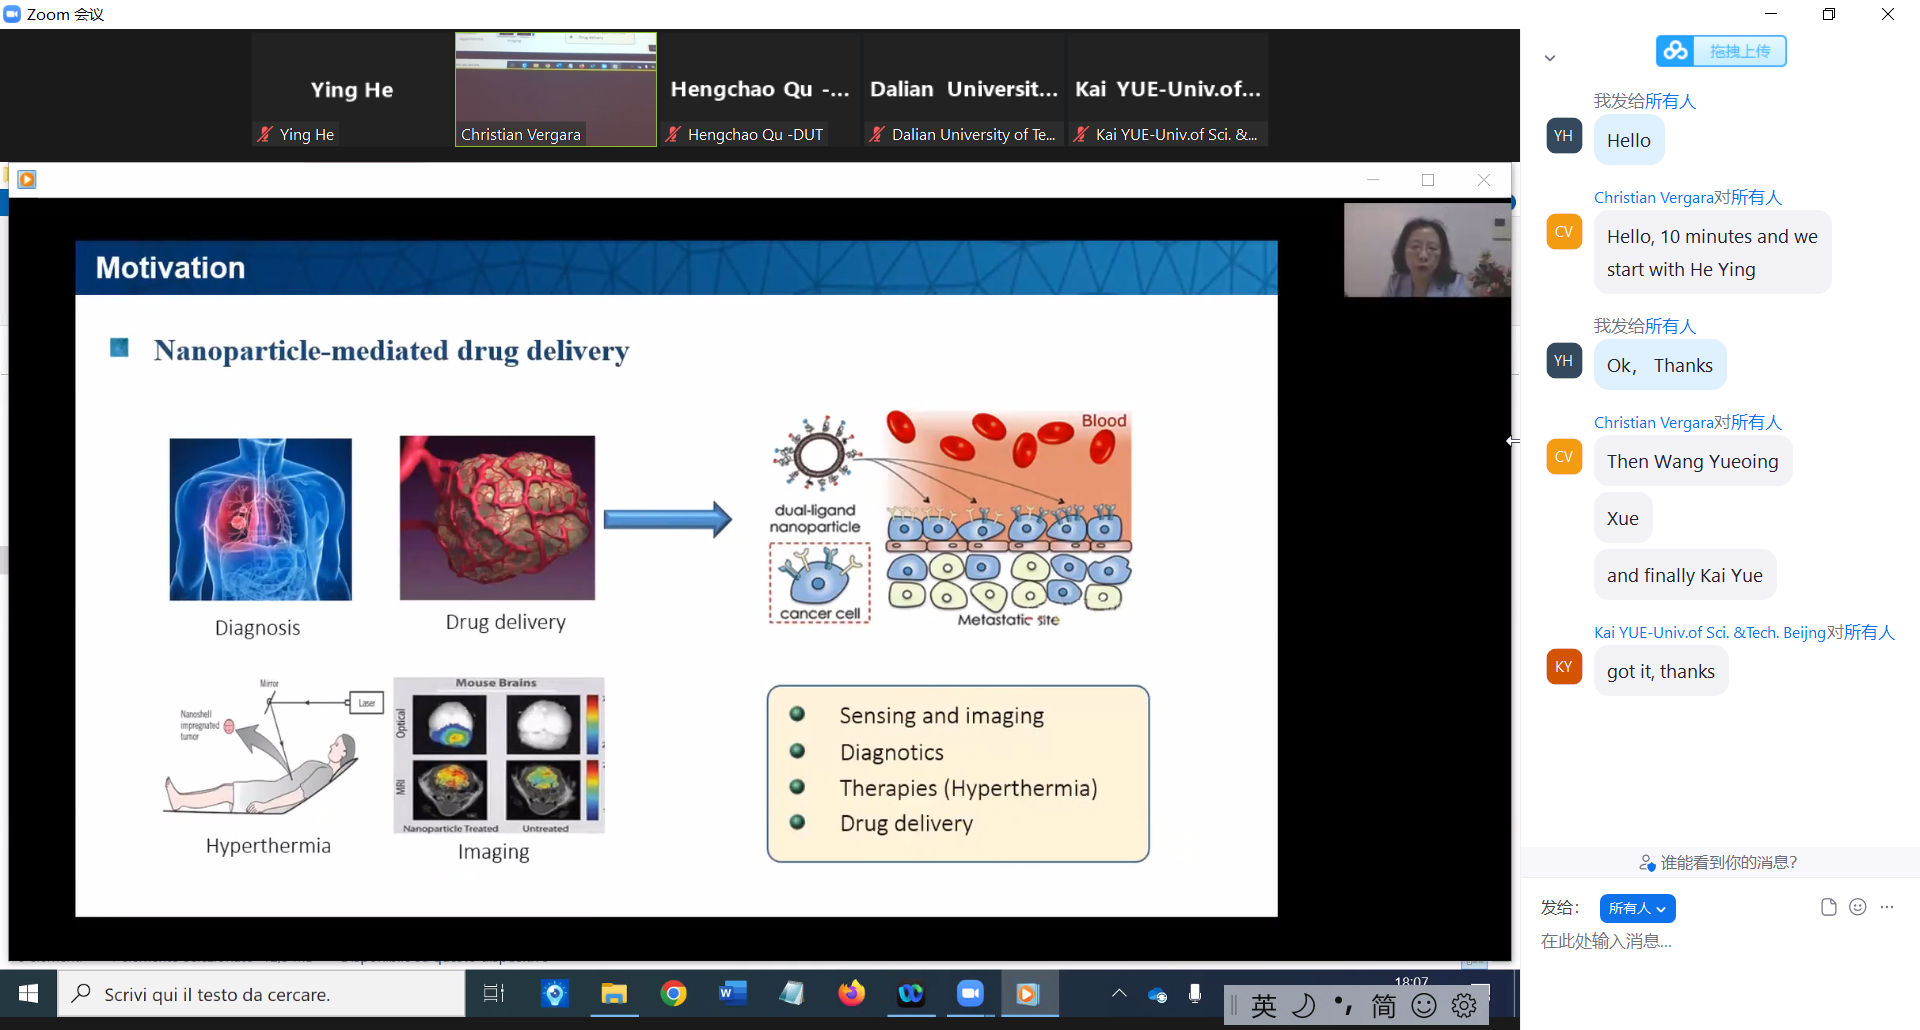The height and width of the screenshot is (1030, 1920).
Task: Open the emoji picker in chat
Action: pyautogui.click(x=1858, y=907)
